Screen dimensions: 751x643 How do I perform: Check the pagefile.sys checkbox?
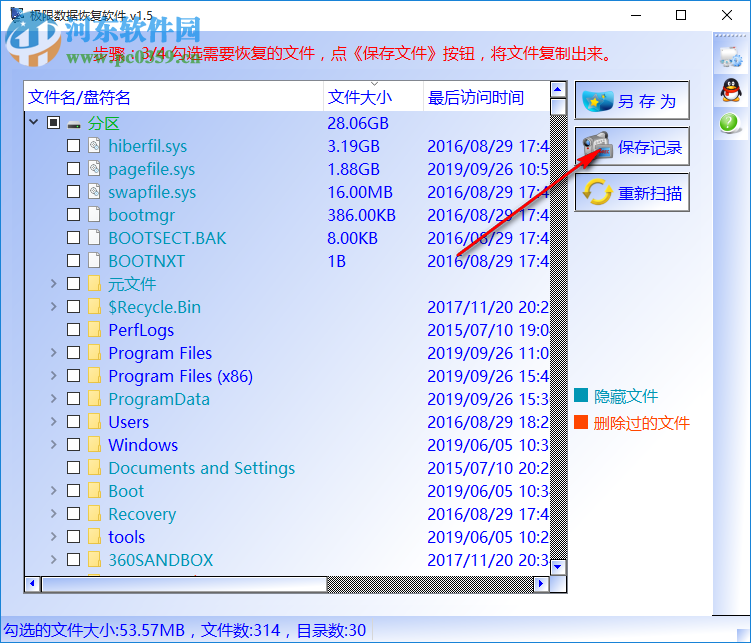[x=73, y=169]
